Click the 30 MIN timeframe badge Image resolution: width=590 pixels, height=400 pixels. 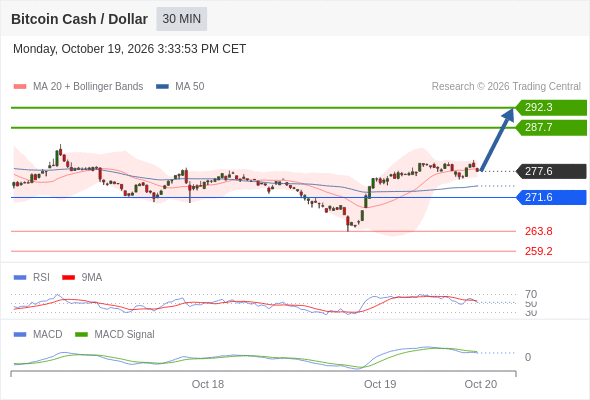tap(181, 19)
